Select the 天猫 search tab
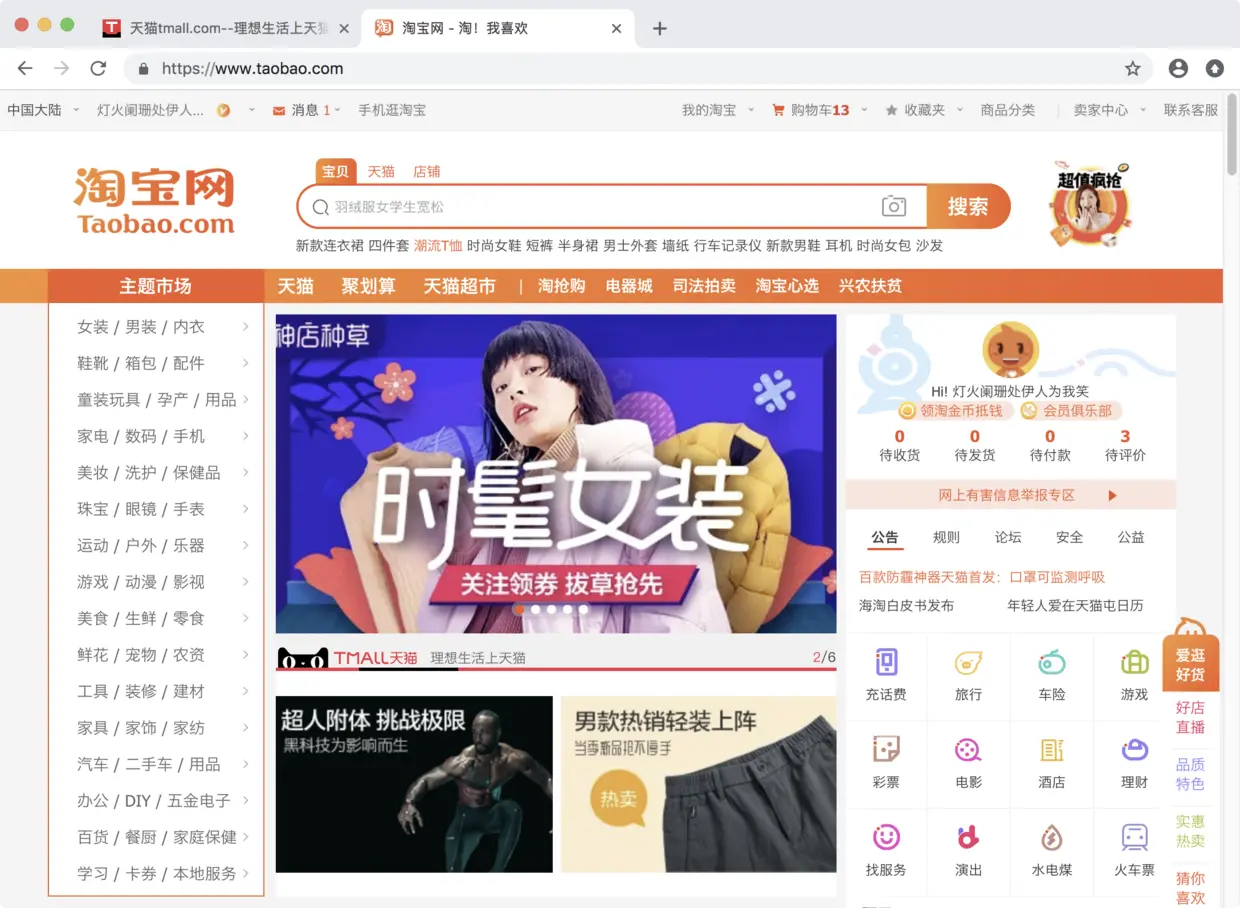The image size is (1240, 908). tap(381, 172)
